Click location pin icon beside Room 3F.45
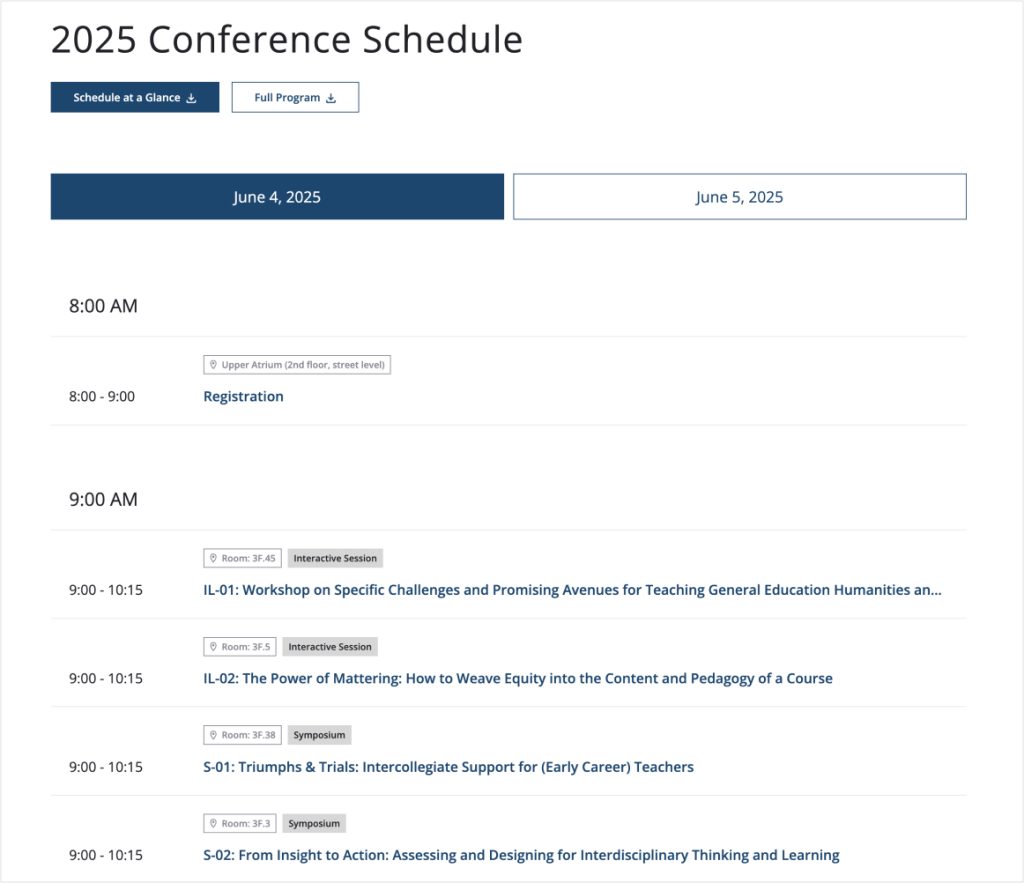This screenshot has height=883, width=1024. click(213, 558)
